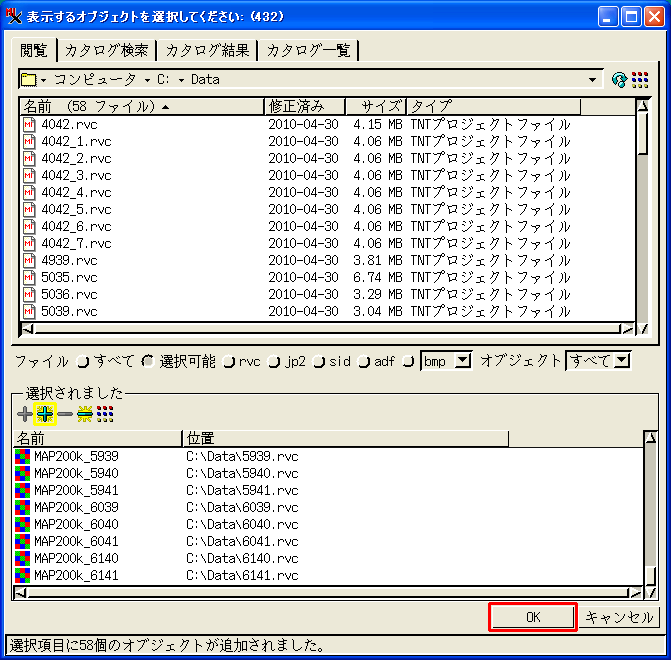The width and height of the screenshot is (671, 660).
Task: Click the Add selected (plus) icon
Action: 24,414
